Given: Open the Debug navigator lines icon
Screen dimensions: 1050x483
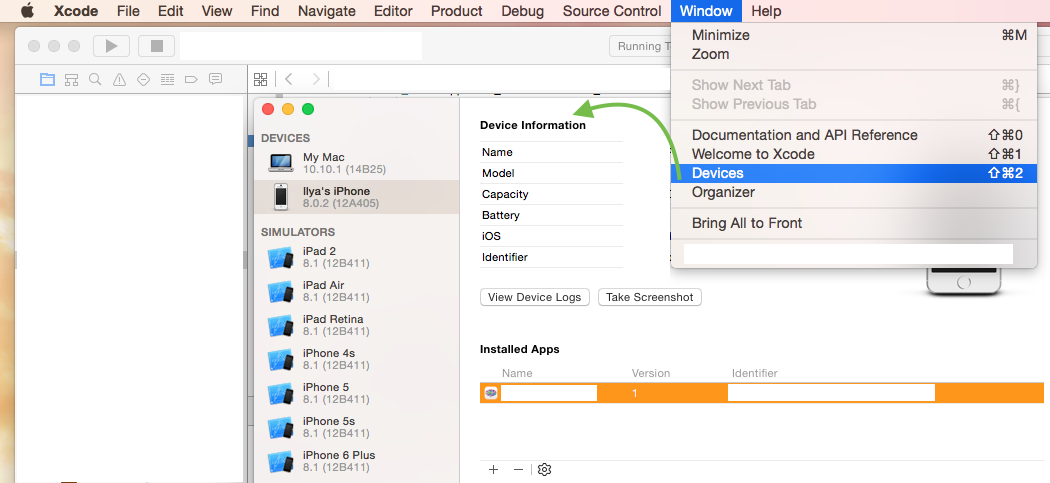Looking at the screenshot, I should point(167,80).
